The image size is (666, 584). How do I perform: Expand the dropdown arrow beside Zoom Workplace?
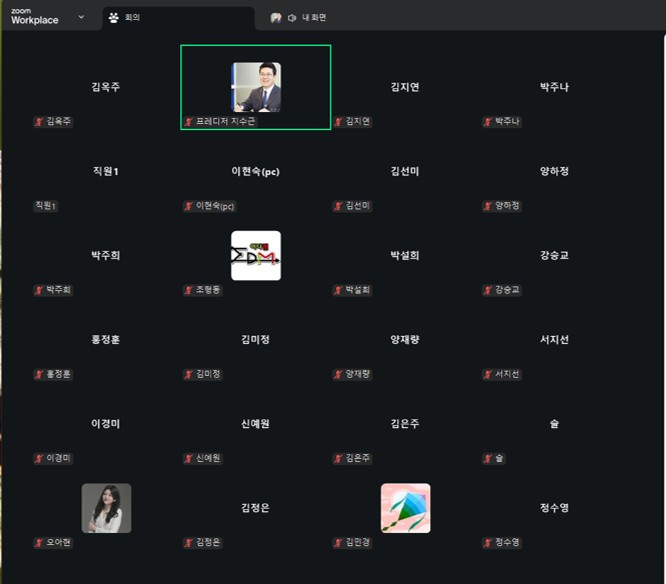81,17
